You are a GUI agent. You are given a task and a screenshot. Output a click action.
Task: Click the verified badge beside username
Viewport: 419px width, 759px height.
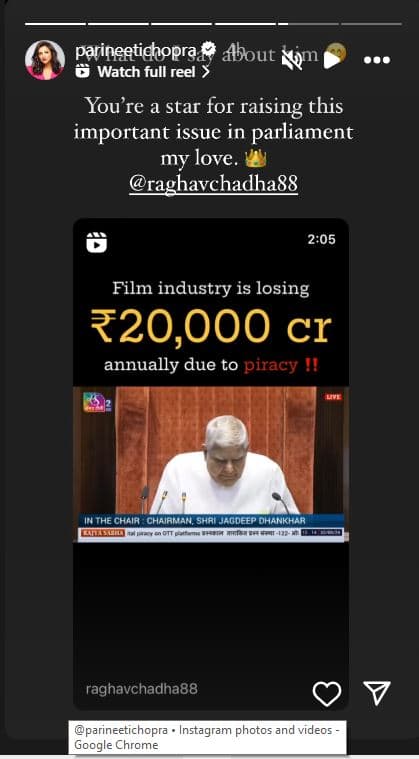(x=209, y=49)
